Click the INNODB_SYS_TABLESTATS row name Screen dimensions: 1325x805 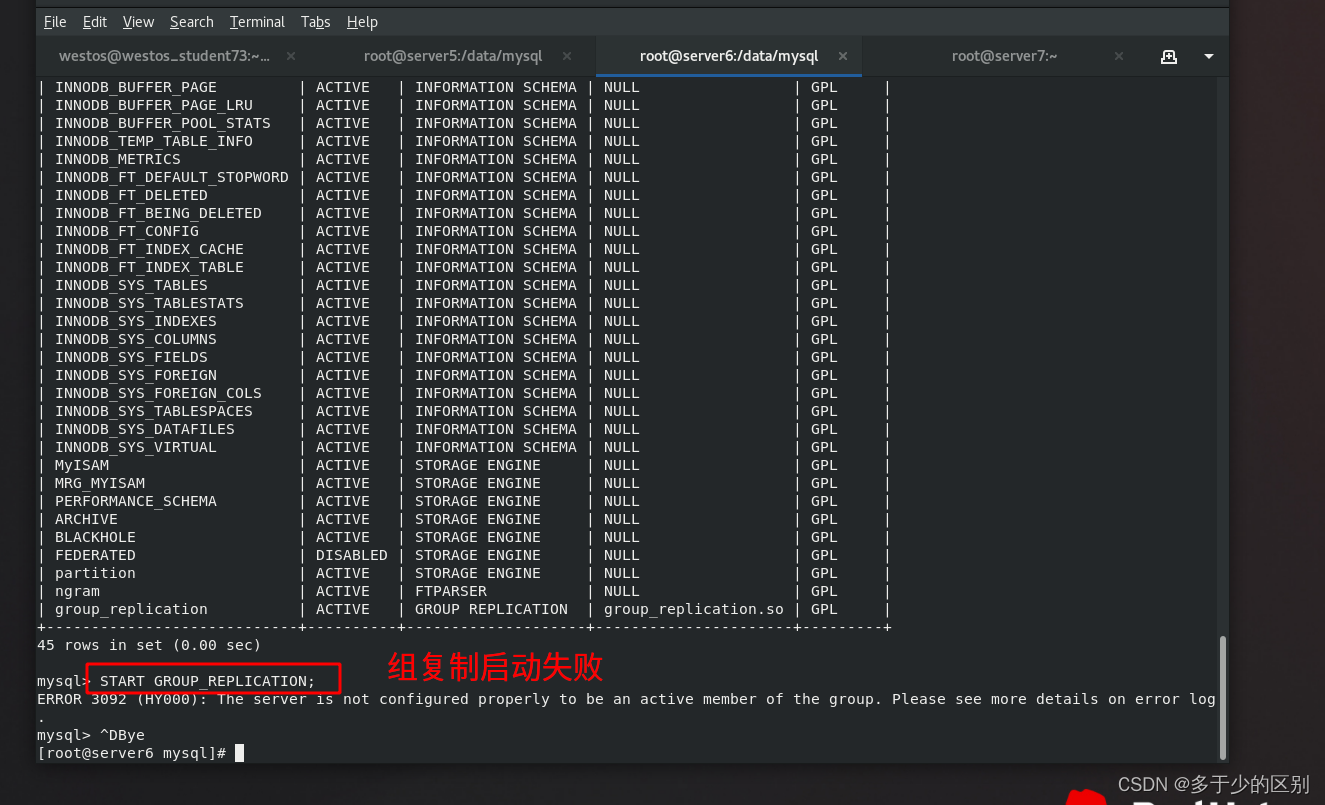pos(149,303)
